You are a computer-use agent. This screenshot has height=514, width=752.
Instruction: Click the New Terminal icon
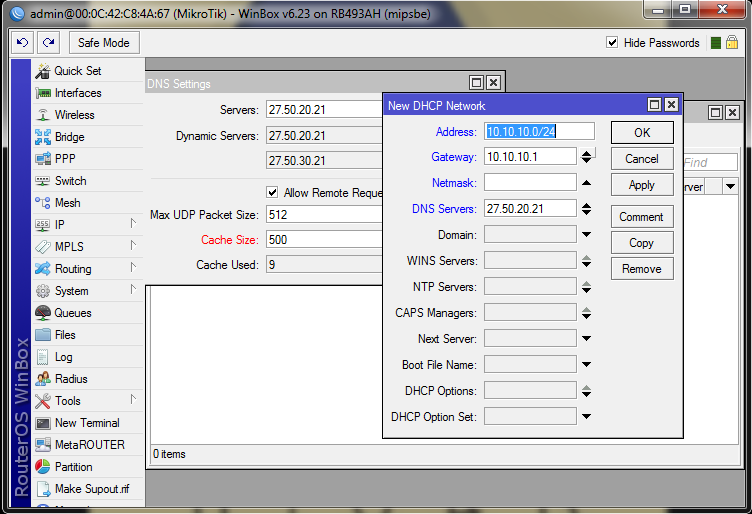(x=43, y=423)
